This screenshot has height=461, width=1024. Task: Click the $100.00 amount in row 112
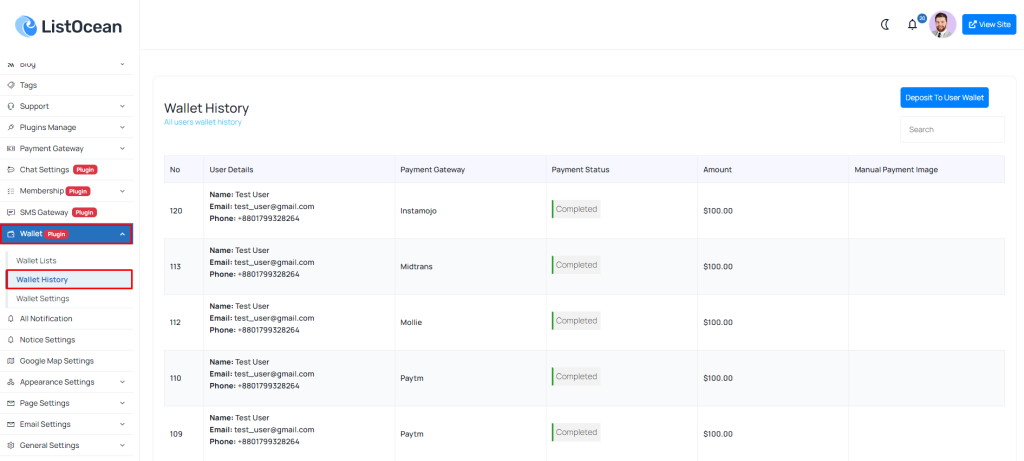pyautogui.click(x=718, y=323)
